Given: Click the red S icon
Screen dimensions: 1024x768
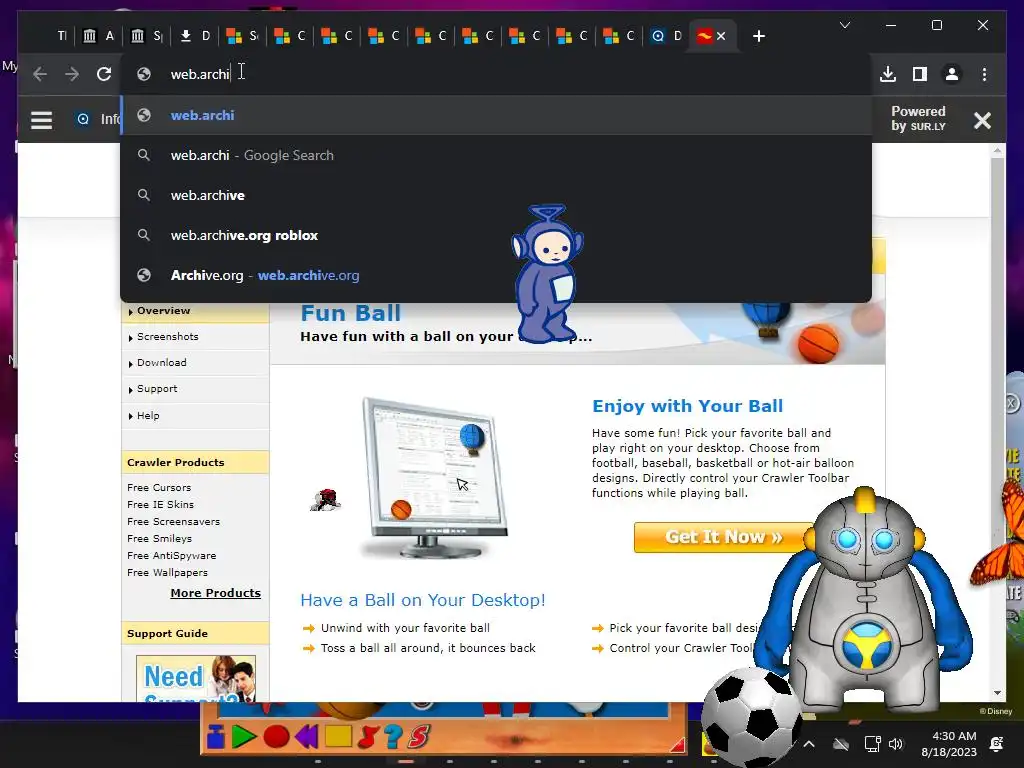Looking at the screenshot, I should [419, 736].
